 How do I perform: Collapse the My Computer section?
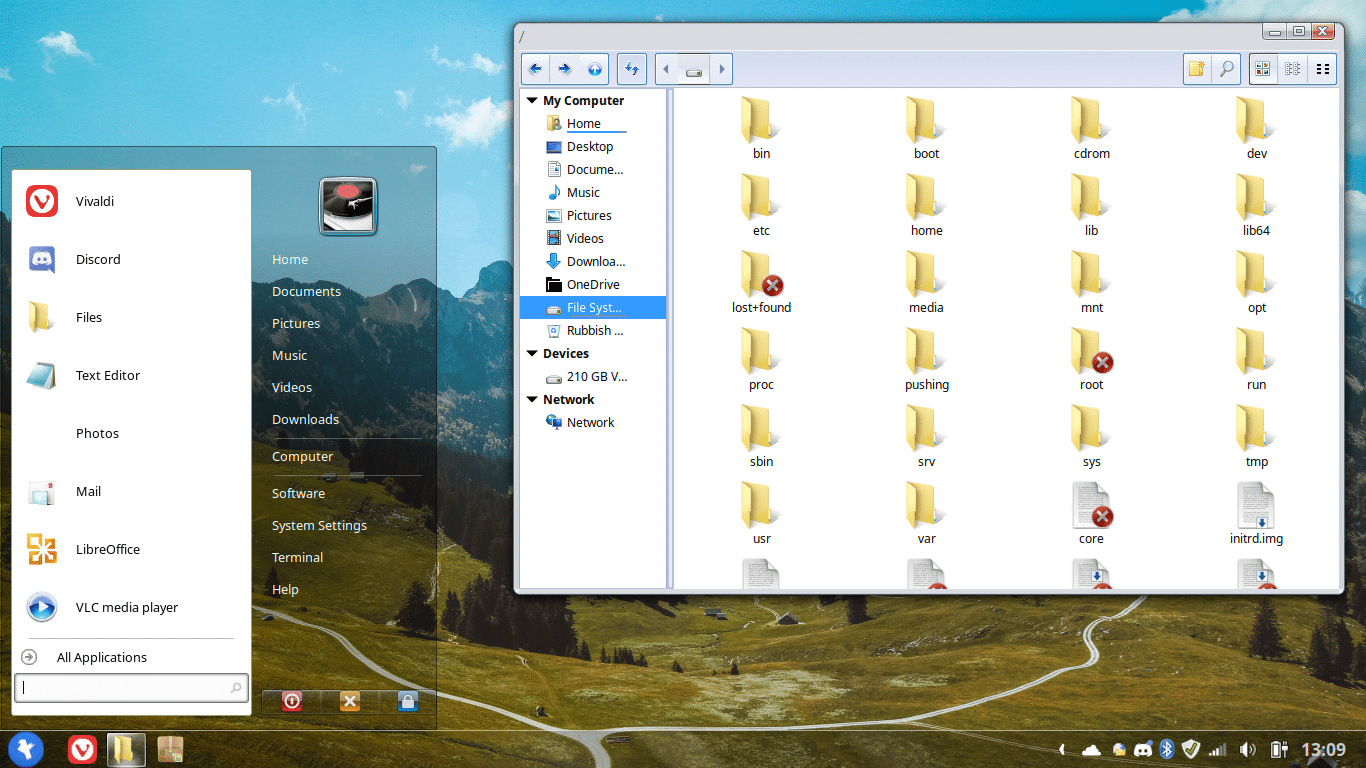click(x=532, y=101)
